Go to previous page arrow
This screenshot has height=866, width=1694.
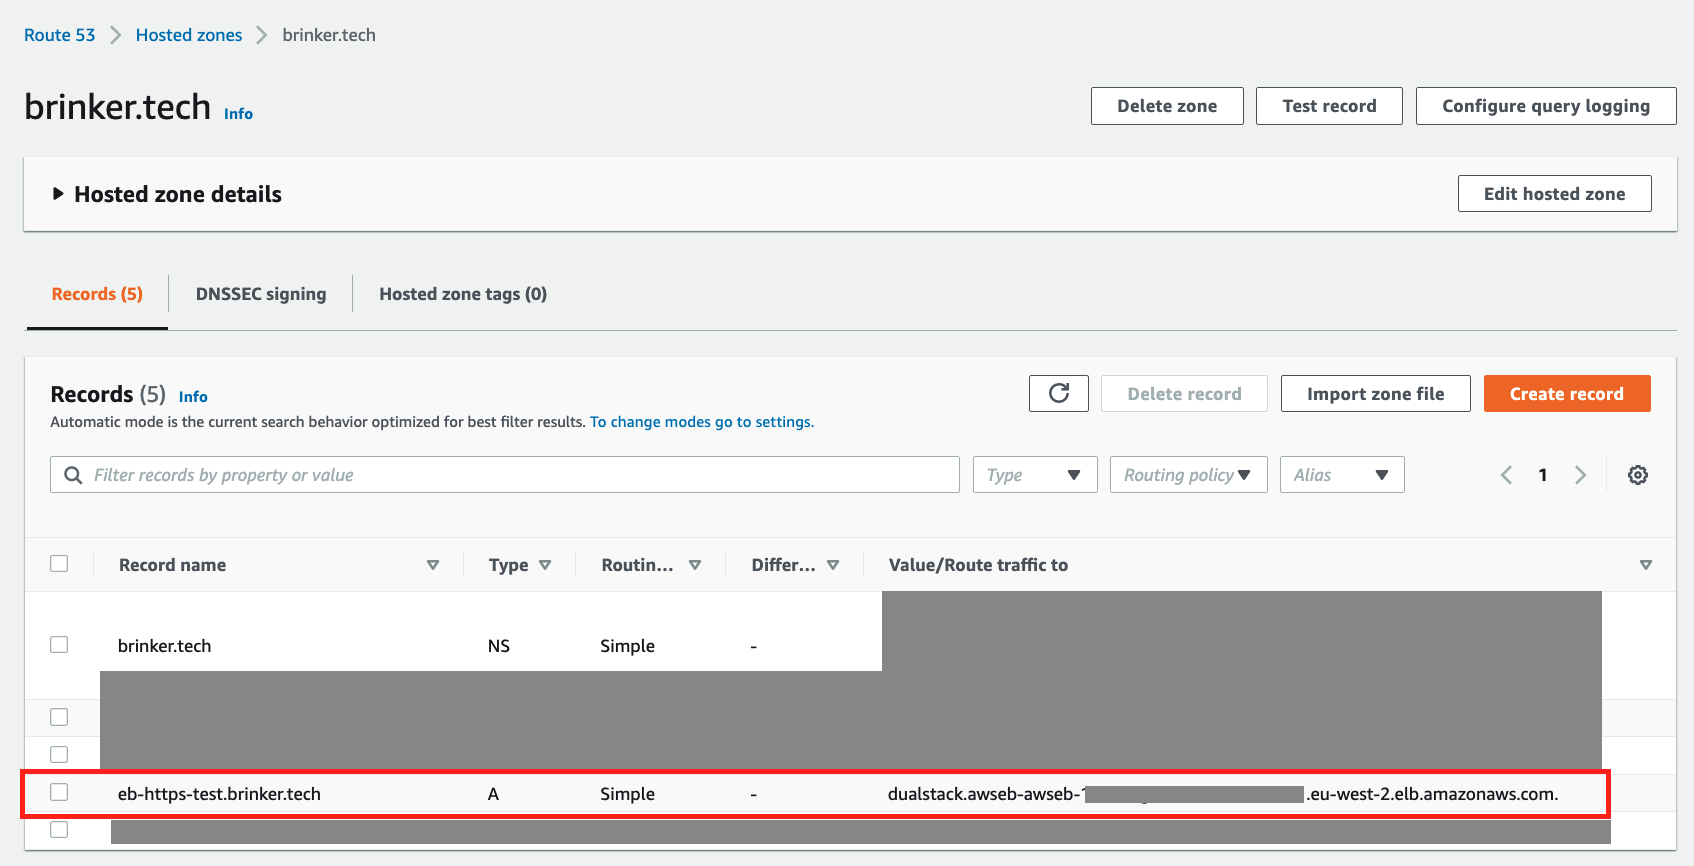coord(1506,475)
